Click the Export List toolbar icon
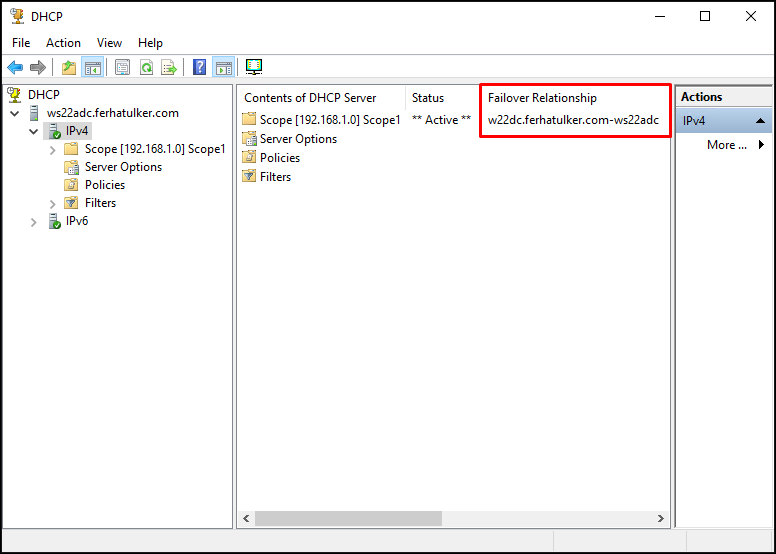Image resolution: width=776 pixels, height=554 pixels. tap(169, 67)
